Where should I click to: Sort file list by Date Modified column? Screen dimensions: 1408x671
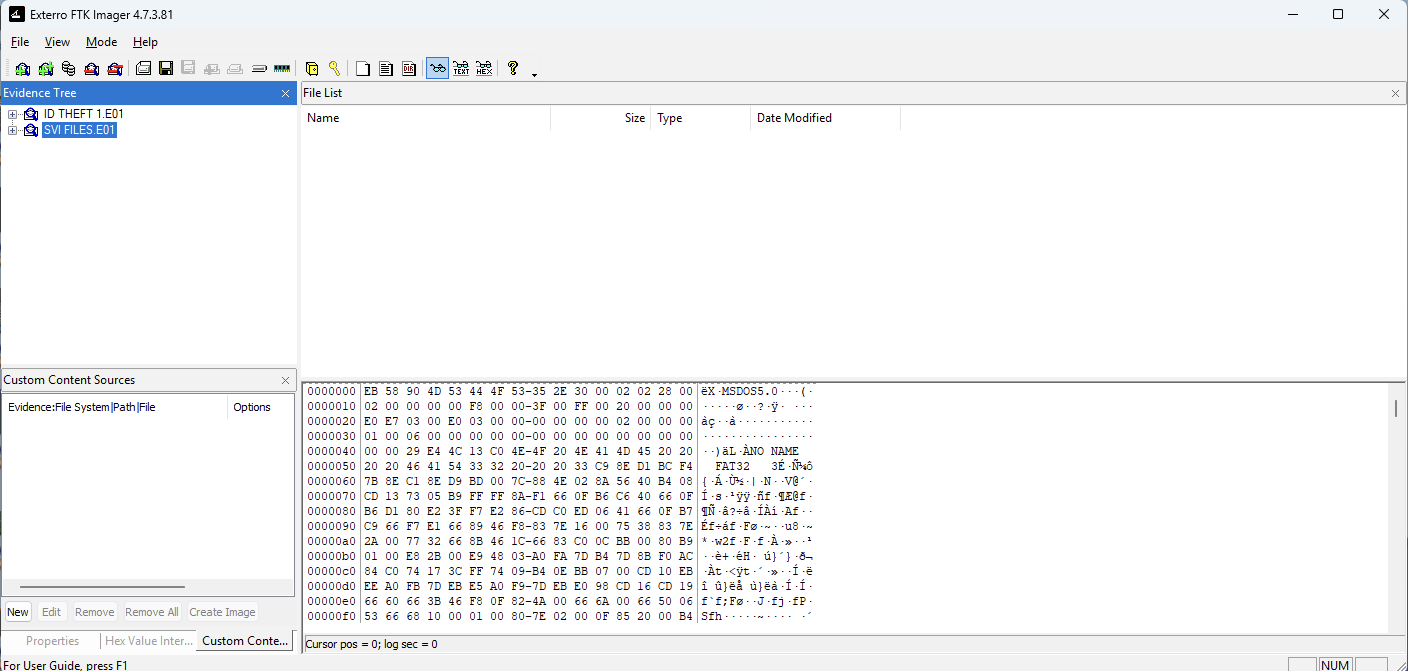(x=794, y=118)
